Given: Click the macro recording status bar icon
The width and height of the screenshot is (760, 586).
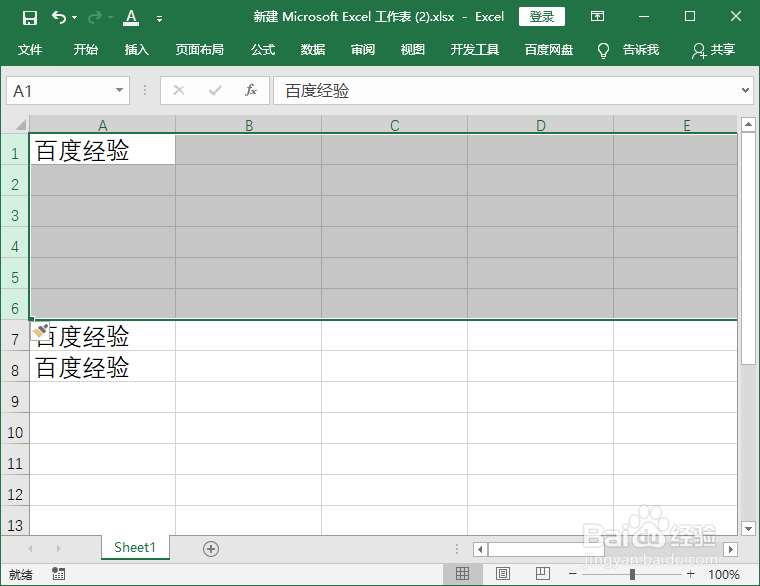Looking at the screenshot, I should tap(59, 574).
